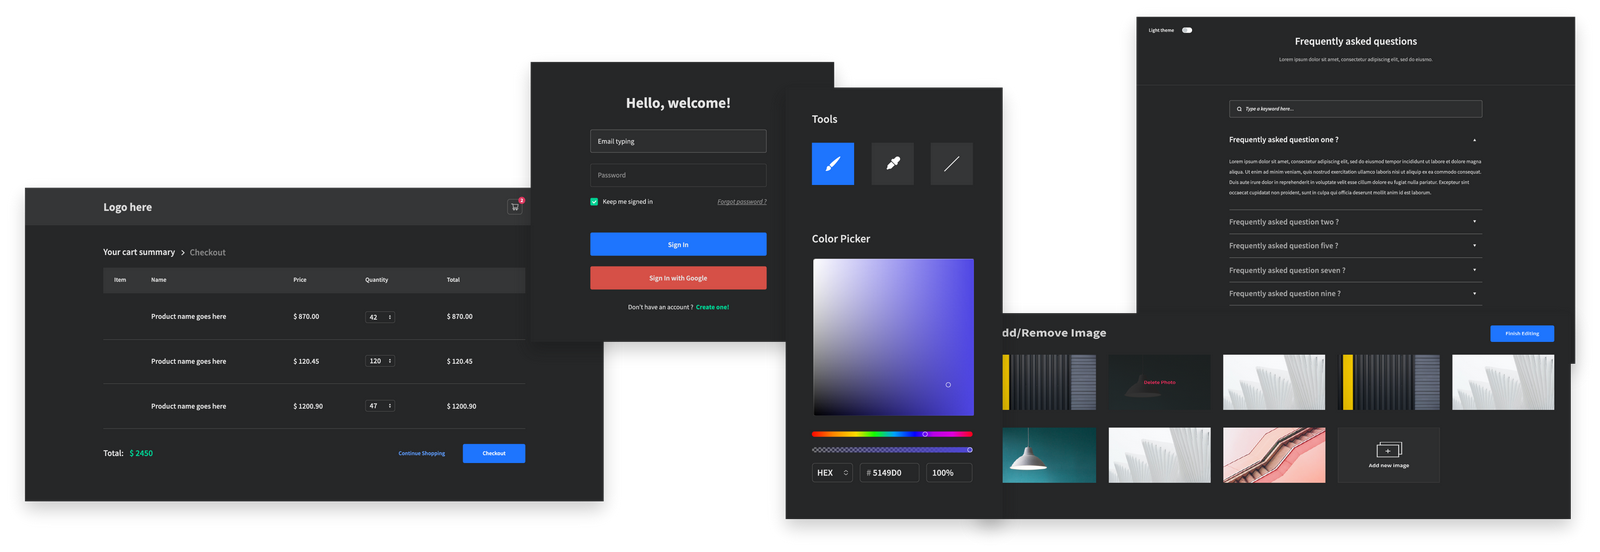Toggle the Light theme switch
This screenshot has width=1600, height=552.
click(x=1187, y=30)
